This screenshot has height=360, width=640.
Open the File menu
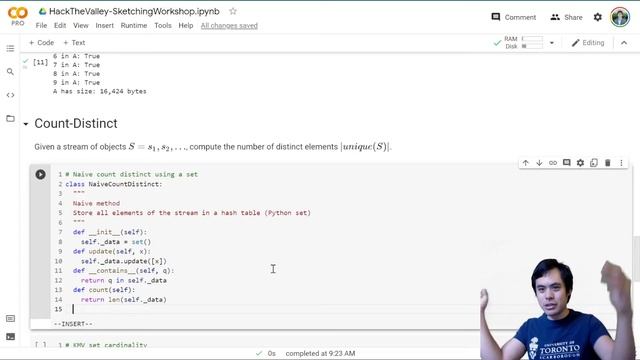(x=41, y=25)
